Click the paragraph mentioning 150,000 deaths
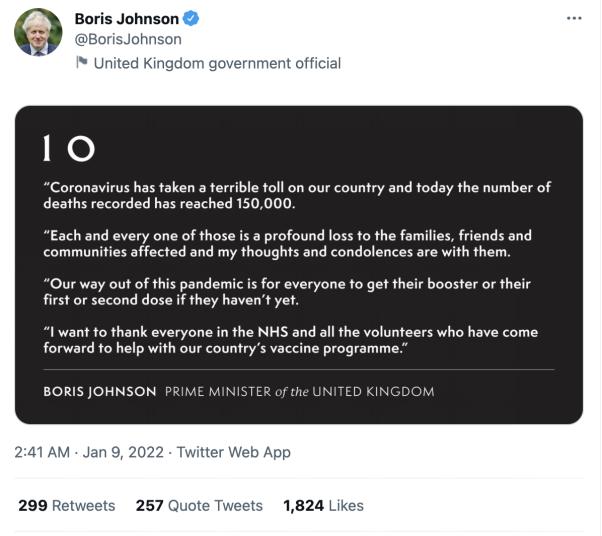This screenshot has width=602, height=536. tap(296, 195)
